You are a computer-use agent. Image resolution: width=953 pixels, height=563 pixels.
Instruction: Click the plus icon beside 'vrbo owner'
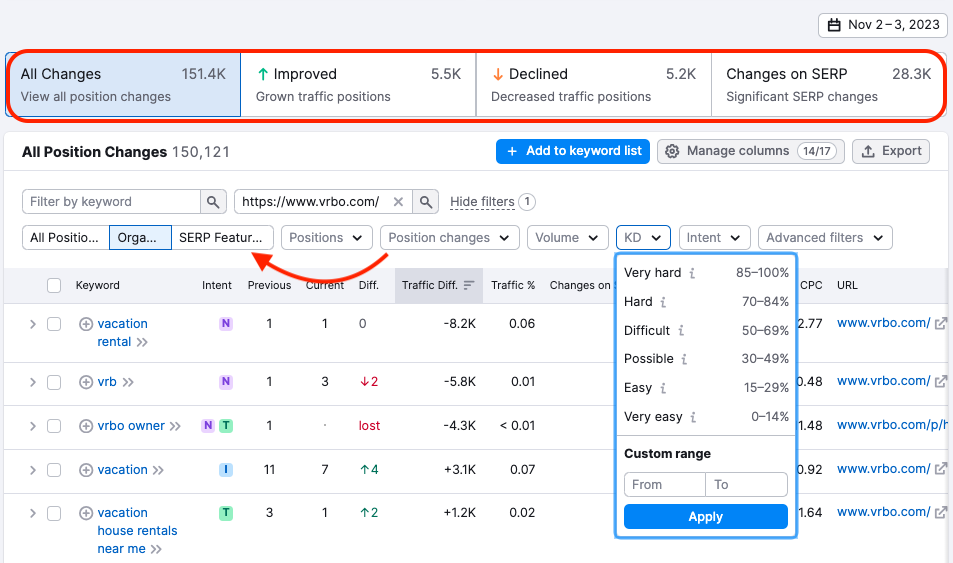tap(86, 426)
